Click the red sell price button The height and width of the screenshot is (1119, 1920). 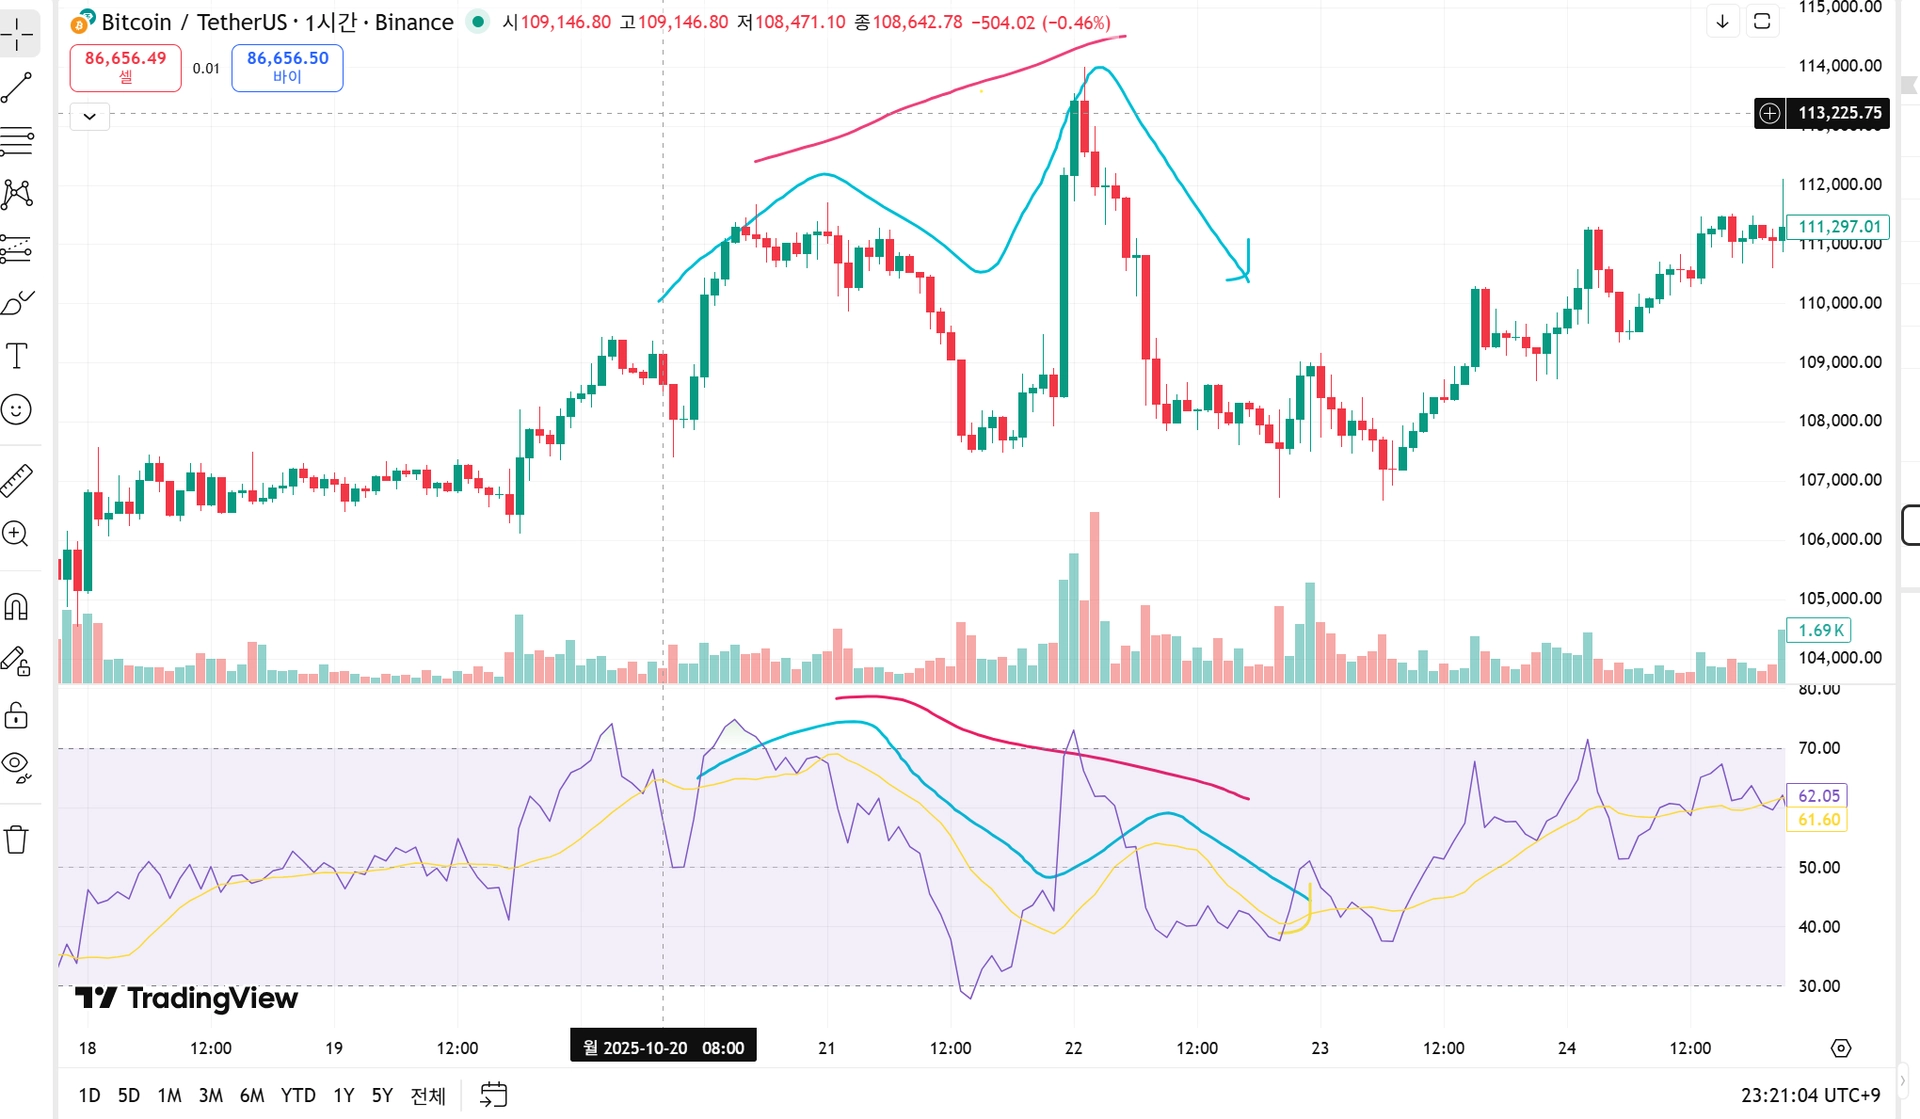pos(126,67)
